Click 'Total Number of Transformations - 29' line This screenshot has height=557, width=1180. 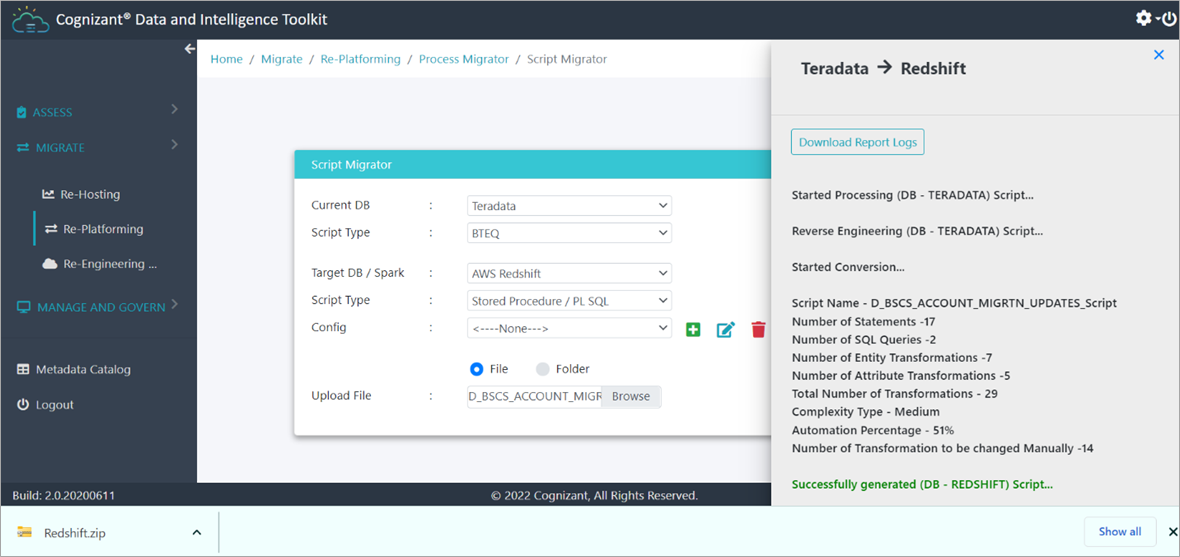pyautogui.click(x=893, y=394)
